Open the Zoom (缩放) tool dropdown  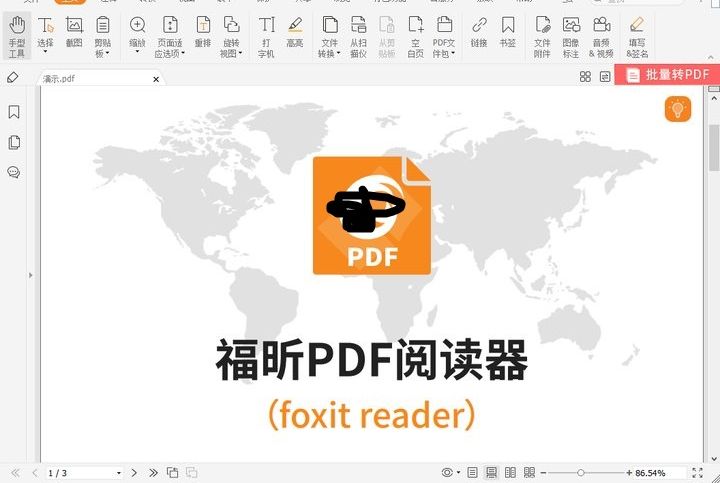click(137, 51)
